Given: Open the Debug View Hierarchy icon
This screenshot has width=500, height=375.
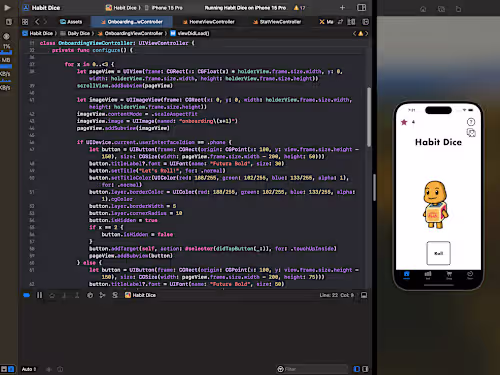Looking at the screenshot, I should (90, 295).
